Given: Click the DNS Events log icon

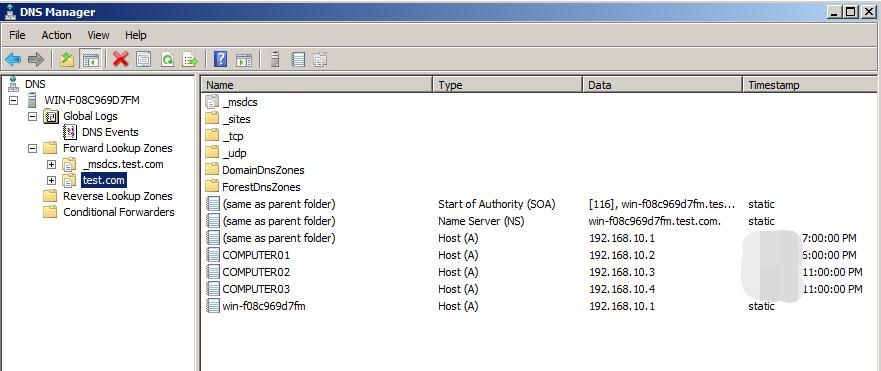Looking at the screenshot, I should pos(70,132).
